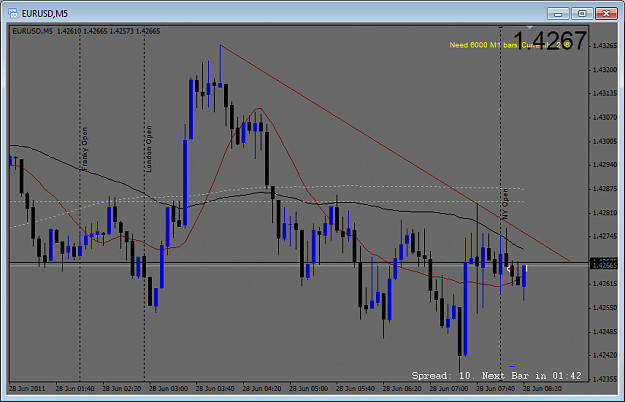Click the '28 Jun 01:40' time axis label
The height and width of the screenshot is (402, 625).
pos(75,388)
